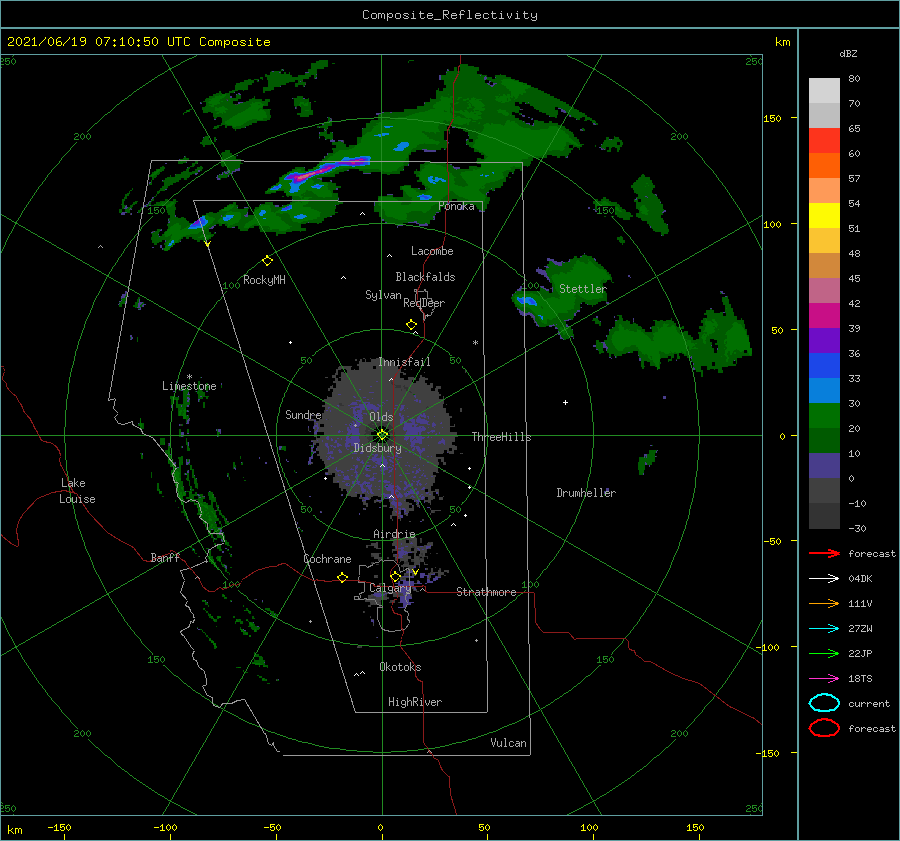The image size is (900, 841).
Task: Click the ThreeHills town label
Action: click(x=502, y=437)
